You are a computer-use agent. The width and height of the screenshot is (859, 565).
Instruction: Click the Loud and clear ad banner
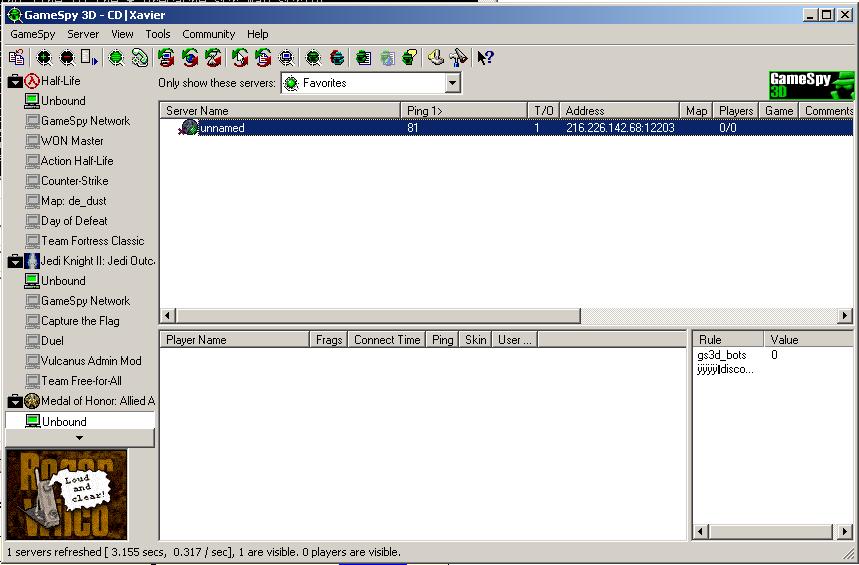click(67, 495)
